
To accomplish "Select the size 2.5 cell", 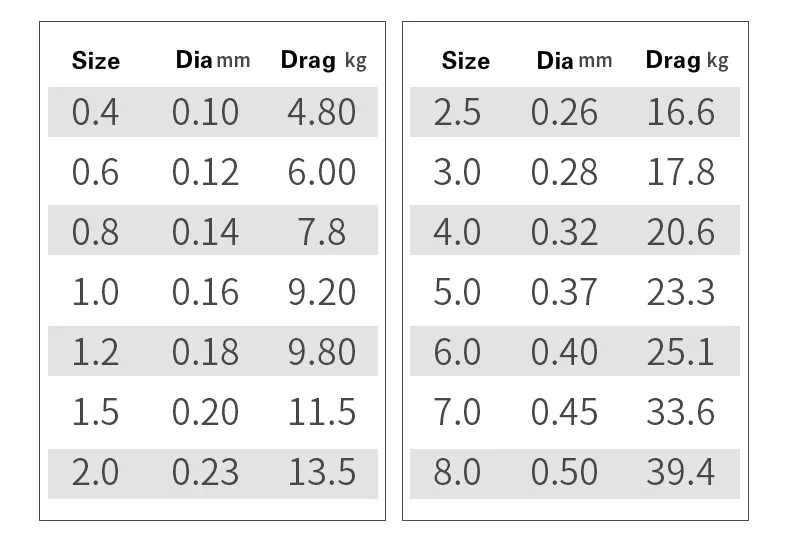I will pos(457,112).
